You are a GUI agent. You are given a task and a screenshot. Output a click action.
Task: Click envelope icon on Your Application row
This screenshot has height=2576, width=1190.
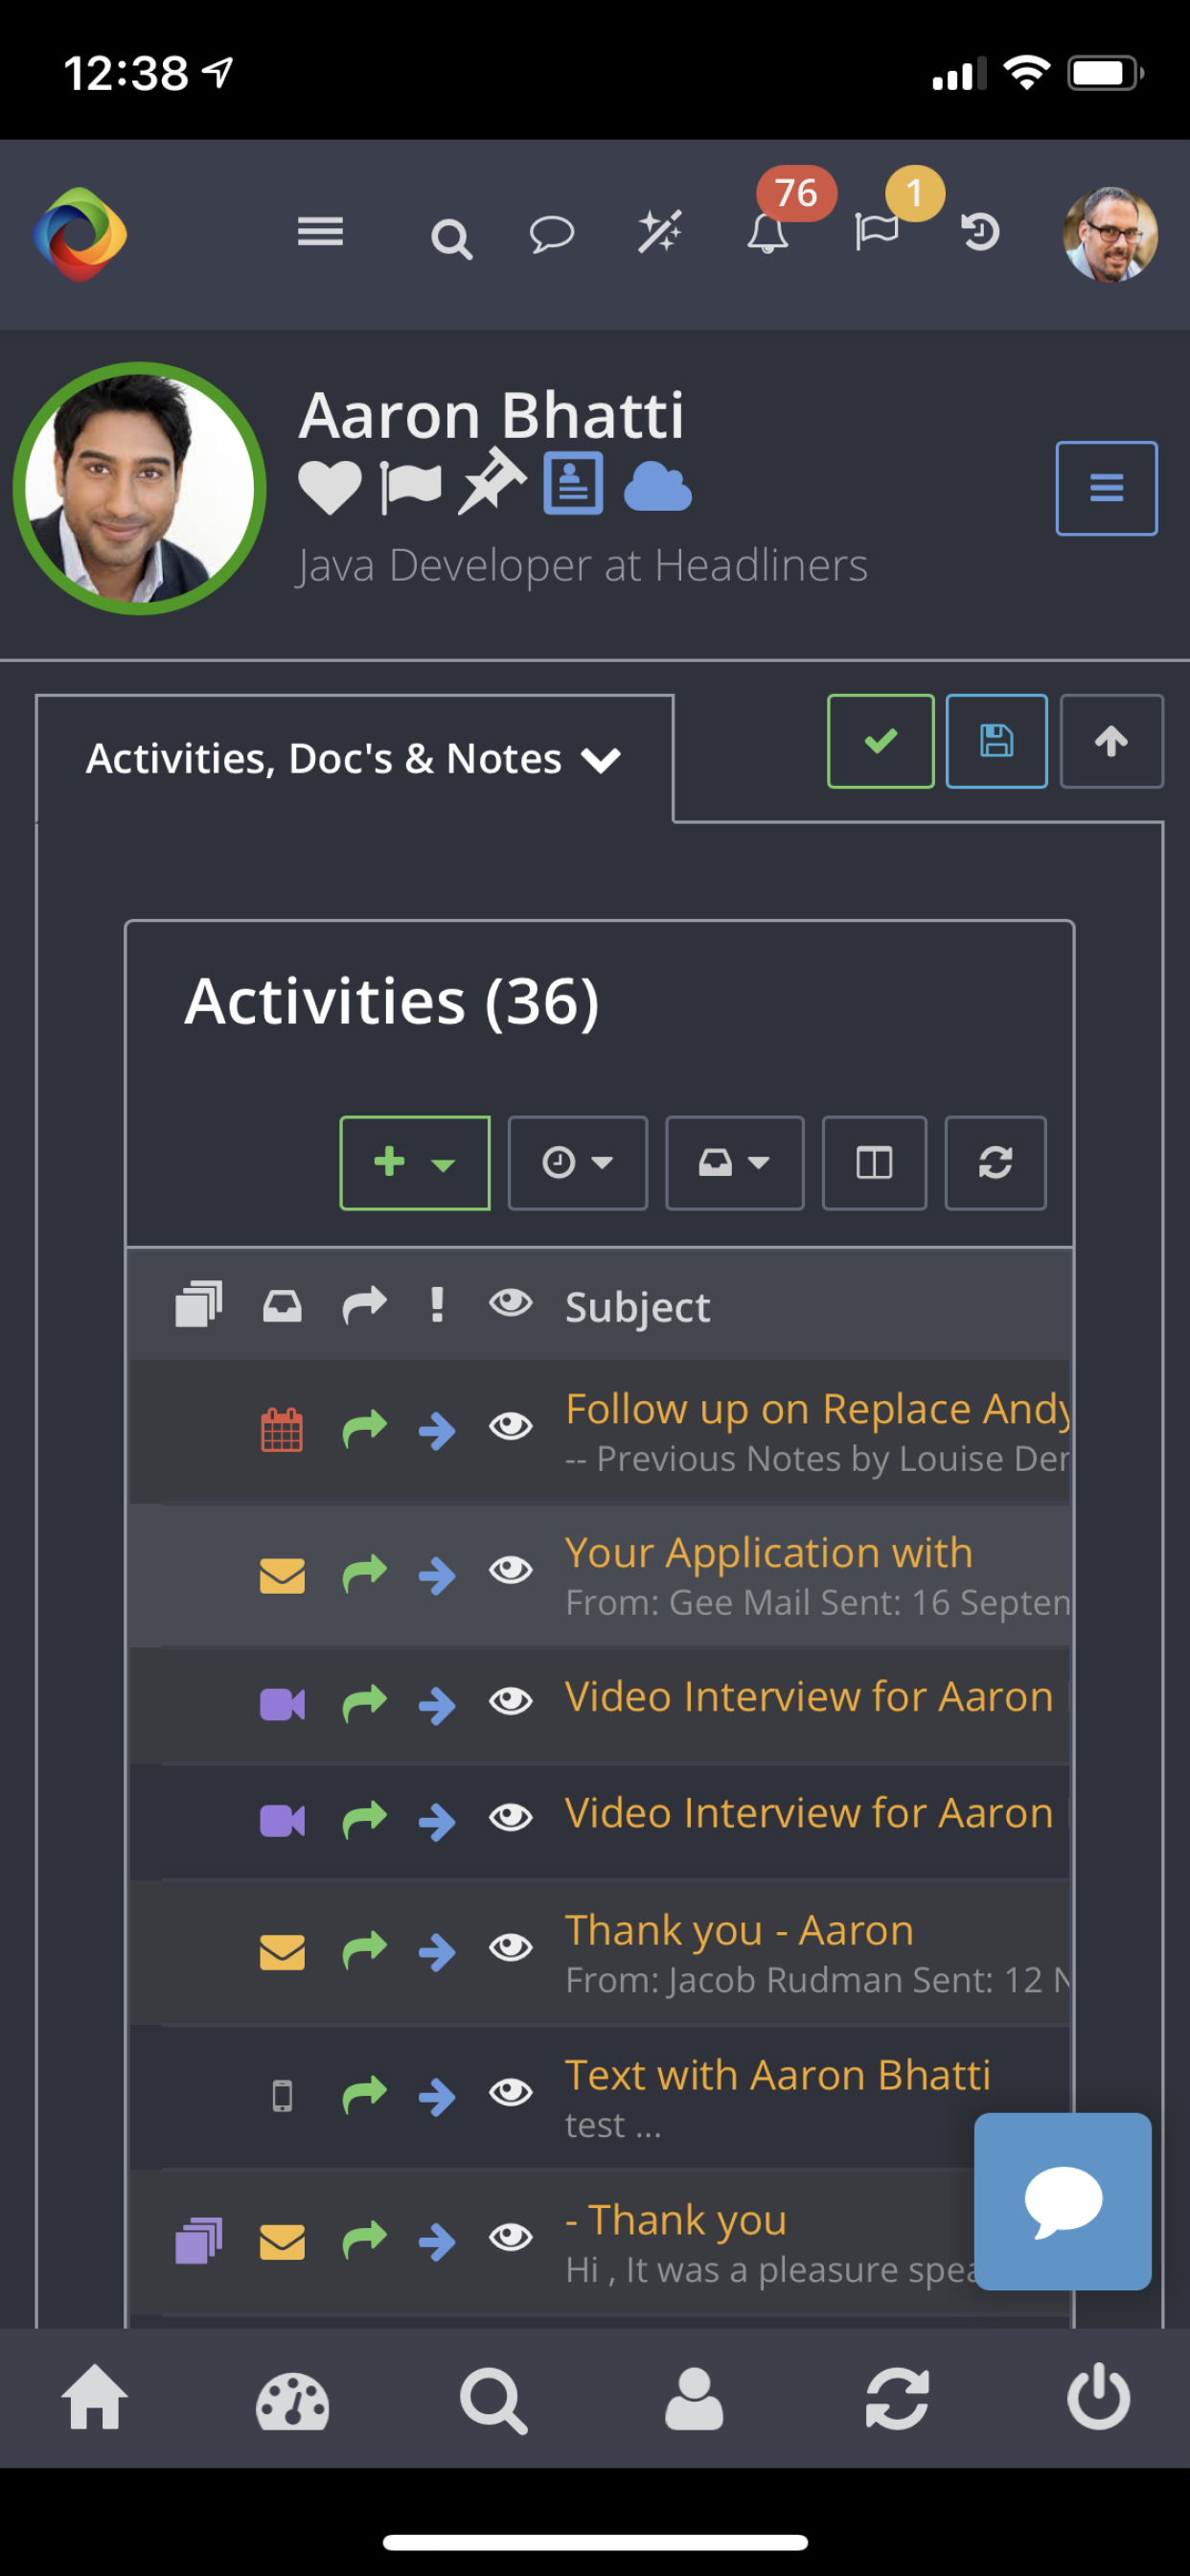(282, 1575)
